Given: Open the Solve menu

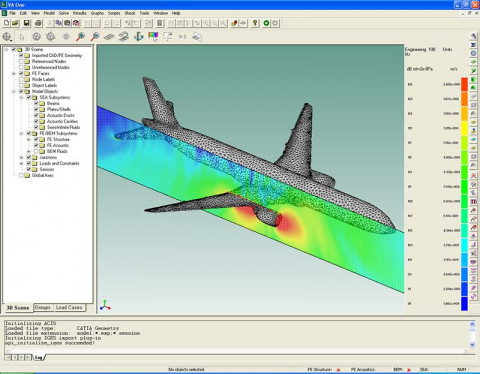Looking at the screenshot, I should point(64,13).
